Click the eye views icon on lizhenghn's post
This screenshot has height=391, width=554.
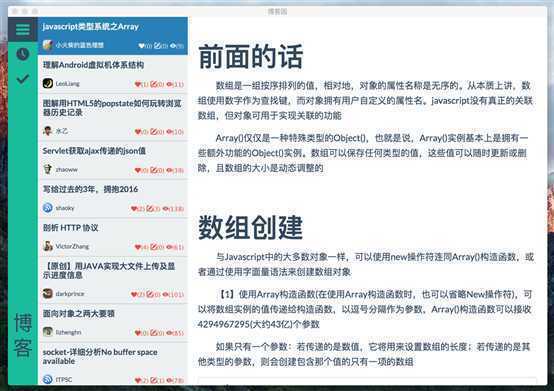[169, 333]
